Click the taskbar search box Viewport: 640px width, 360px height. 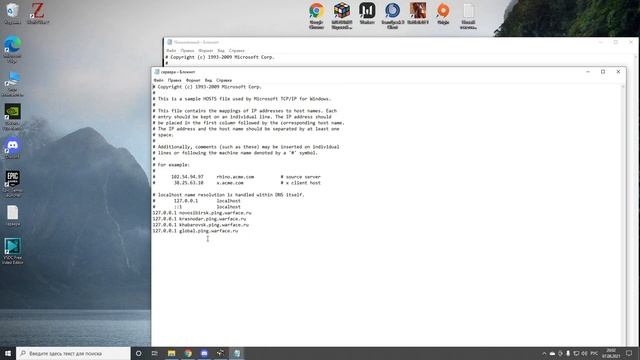pyautogui.click(x=73, y=353)
